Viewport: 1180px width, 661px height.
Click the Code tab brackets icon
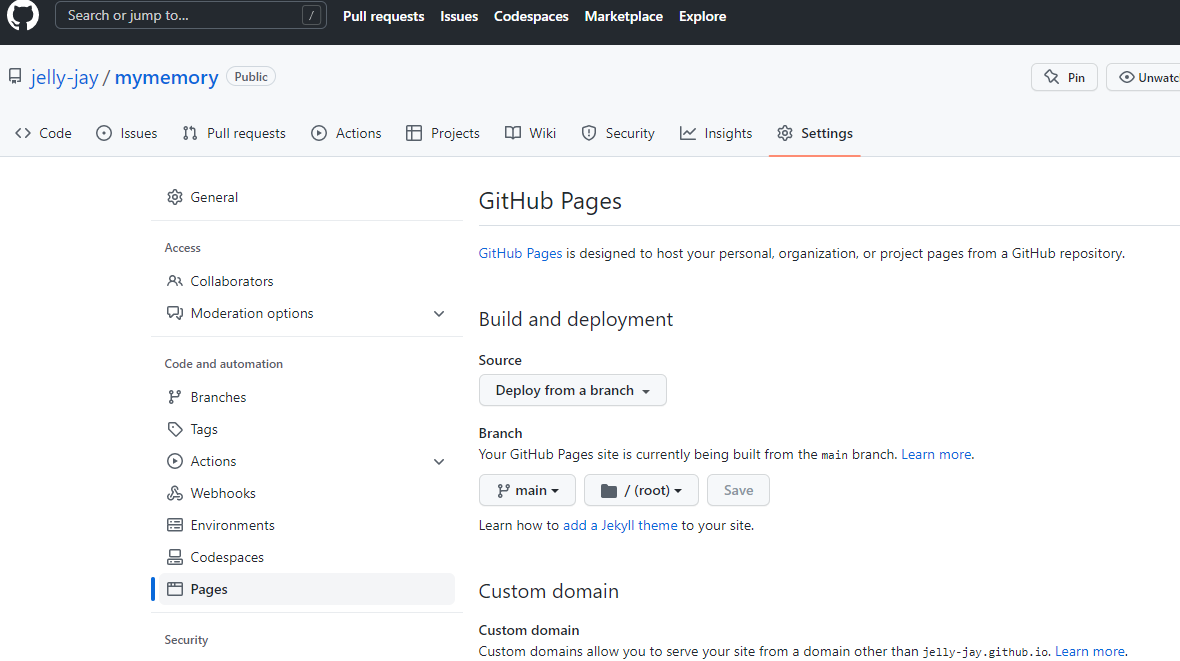coord(23,133)
